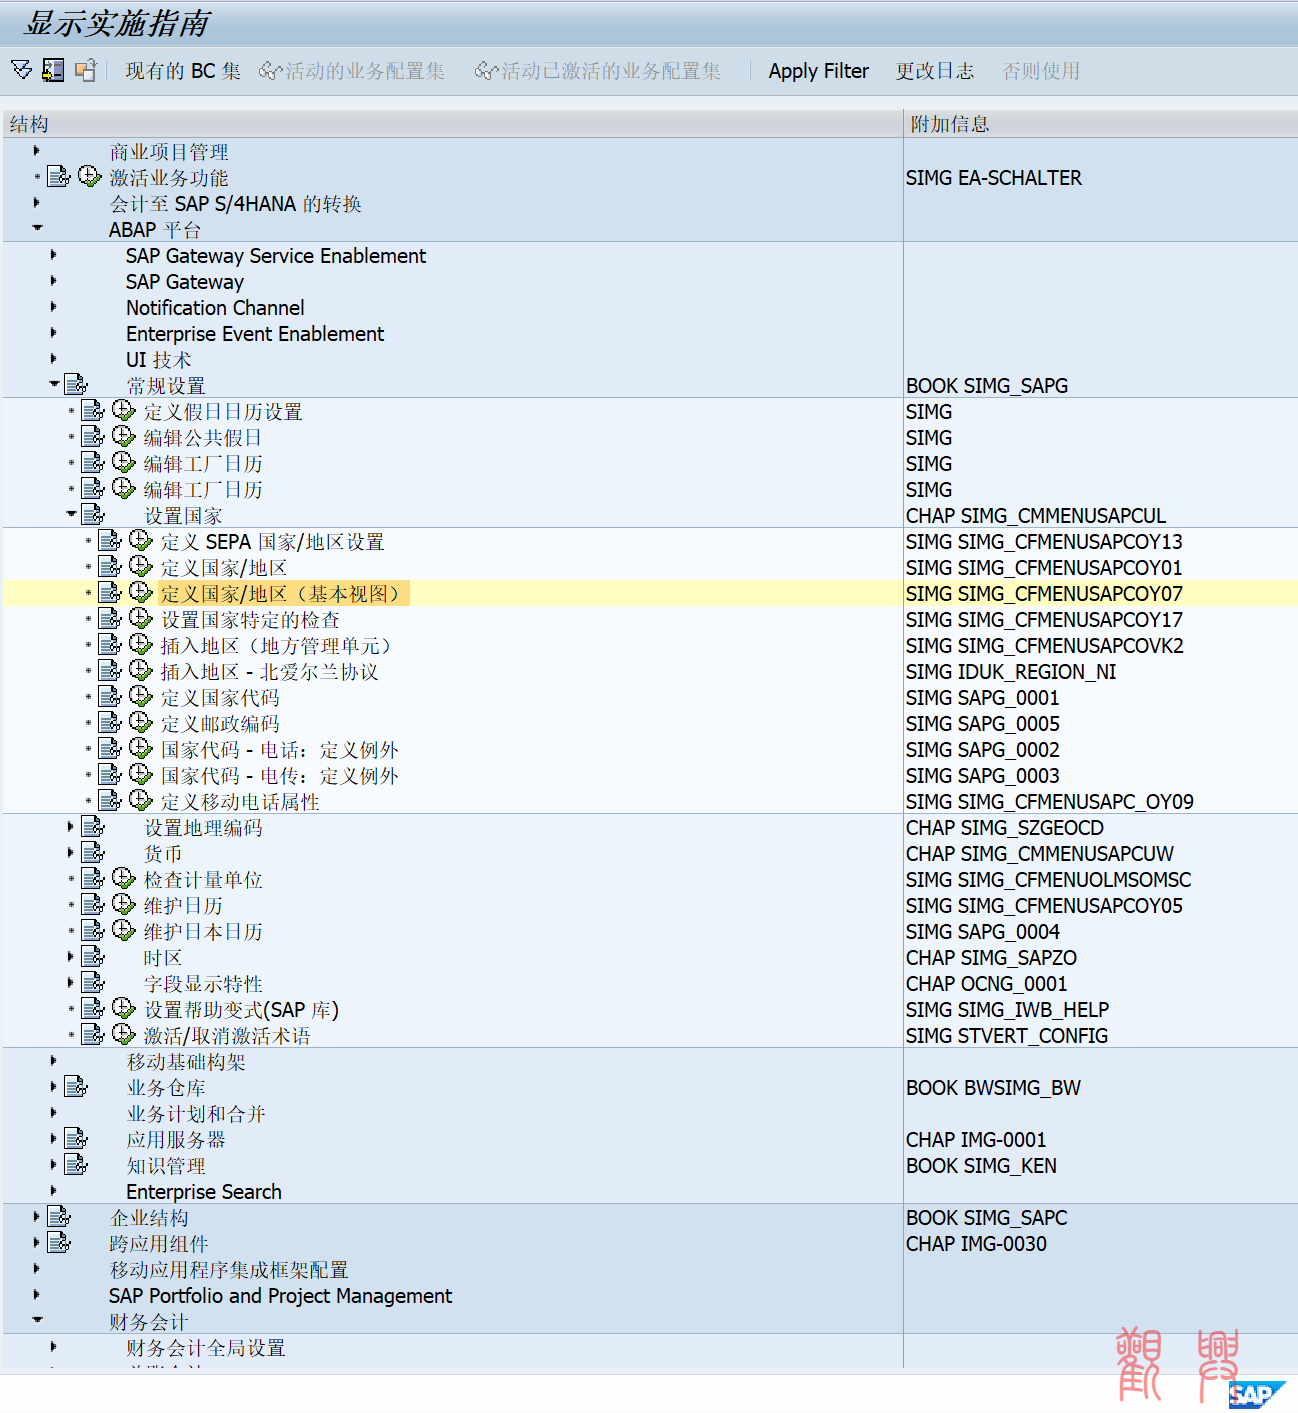Expand the 字段显示特性 node
The height and width of the screenshot is (1413, 1298).
[71, 983]
